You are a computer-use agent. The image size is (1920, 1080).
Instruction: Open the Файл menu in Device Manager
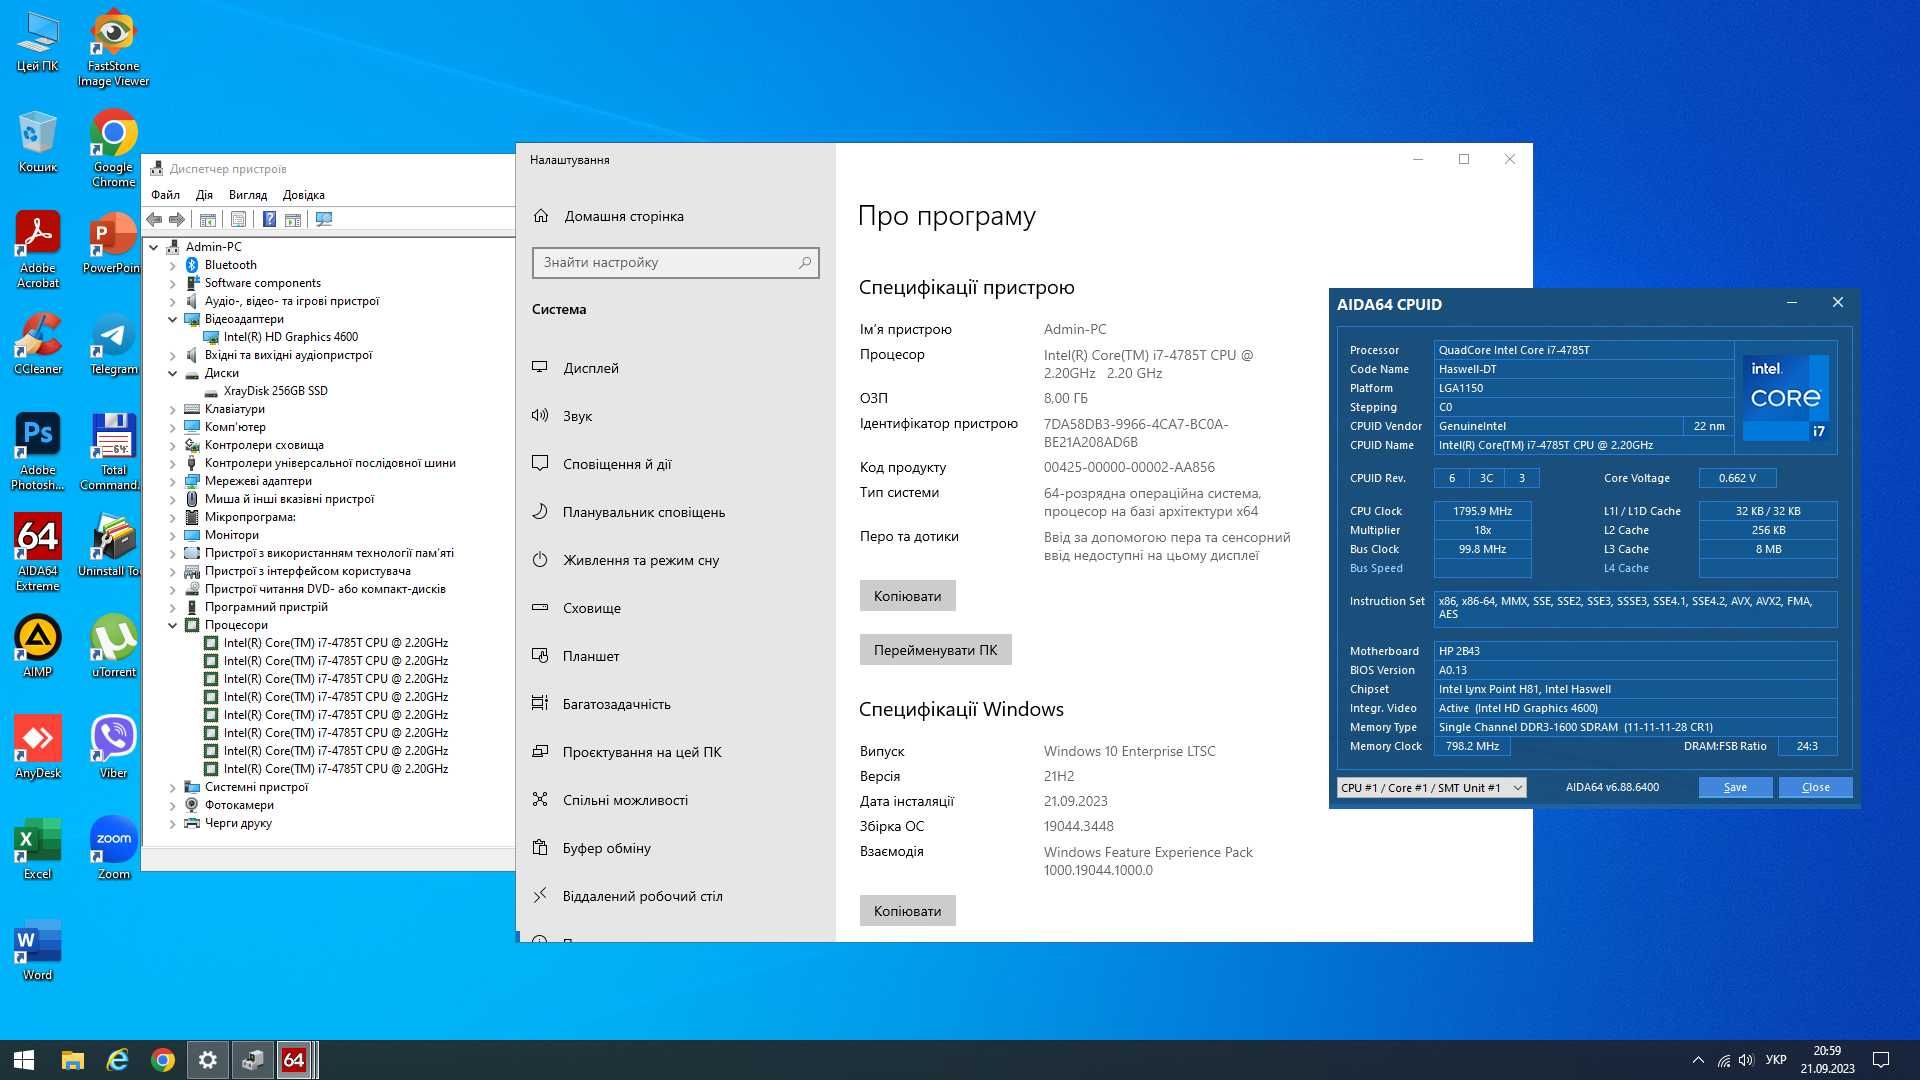pos(165,195)
